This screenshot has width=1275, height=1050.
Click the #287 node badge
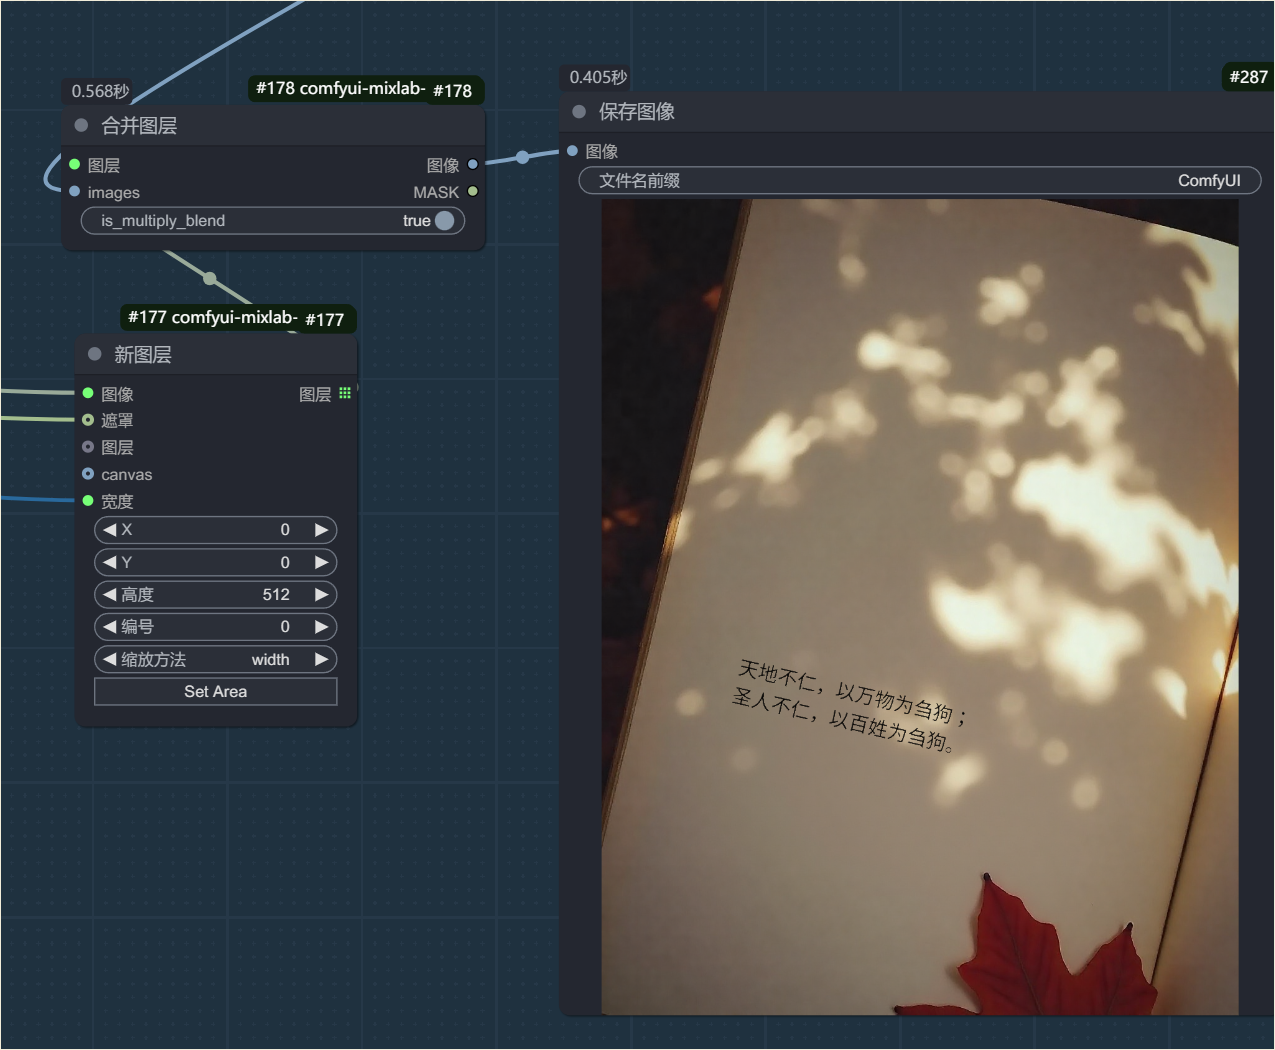click(1248, 77)
